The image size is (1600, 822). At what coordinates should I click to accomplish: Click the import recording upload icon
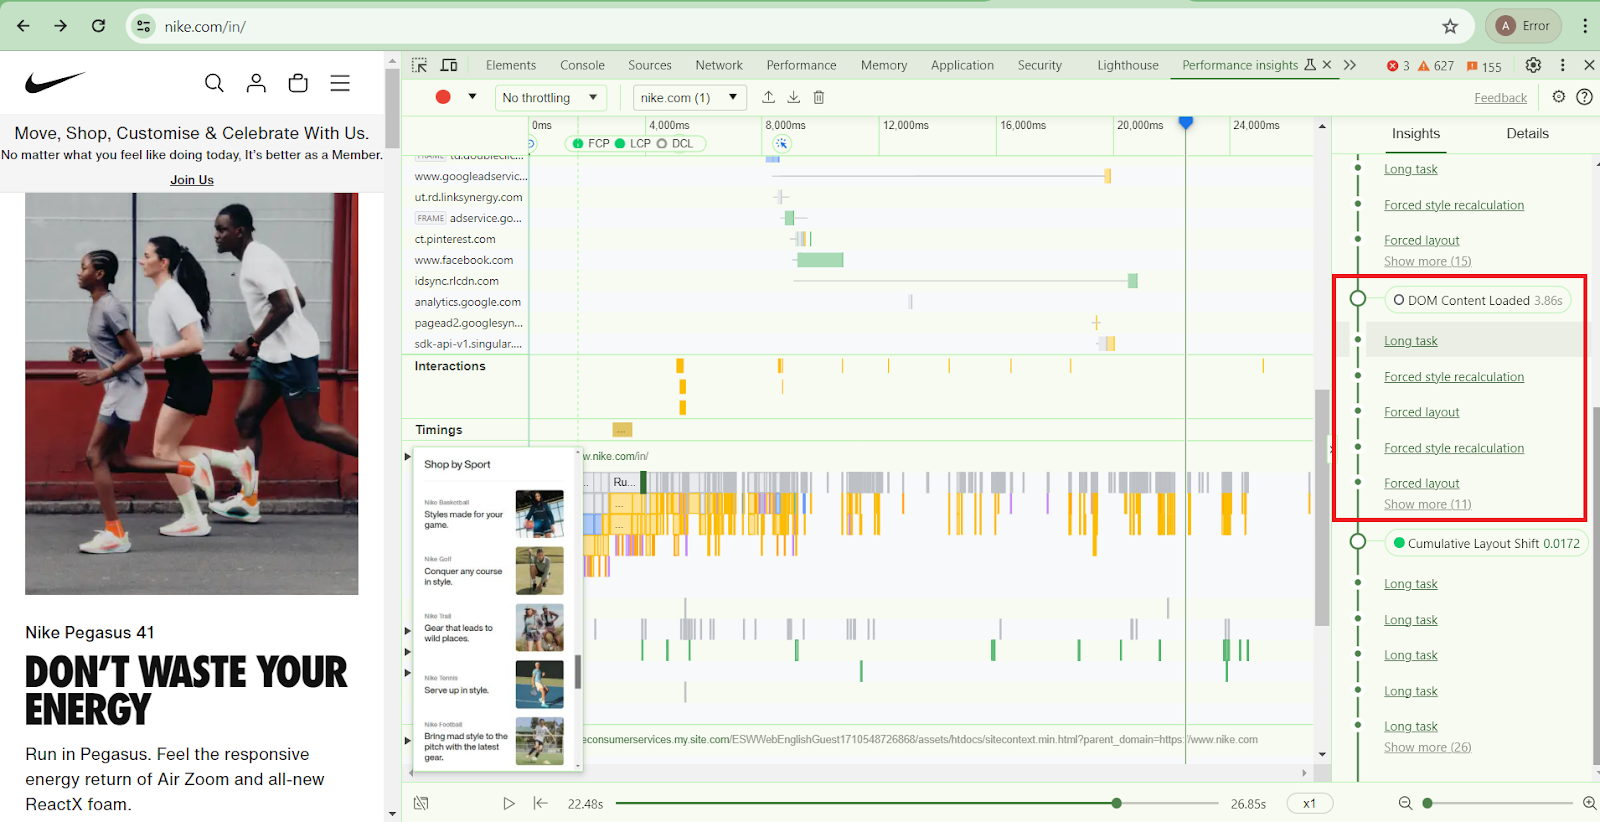[x=768, y=97]
